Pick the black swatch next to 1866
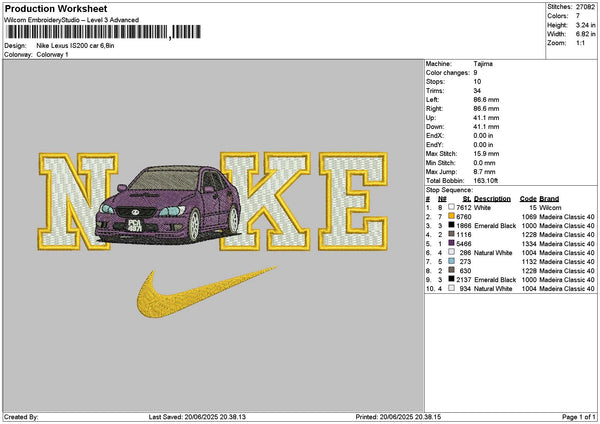 (x=452, y=225)
